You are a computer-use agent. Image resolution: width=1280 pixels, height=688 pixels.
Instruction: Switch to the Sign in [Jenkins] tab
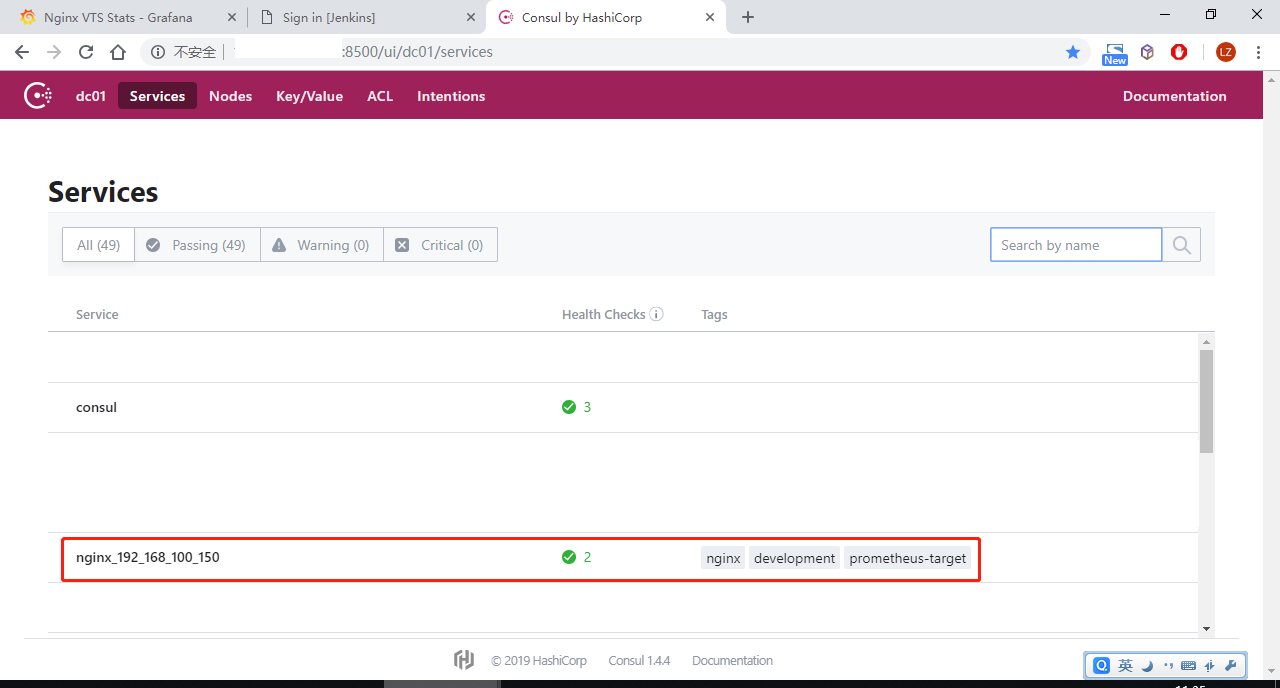click(x=328, y=17)
